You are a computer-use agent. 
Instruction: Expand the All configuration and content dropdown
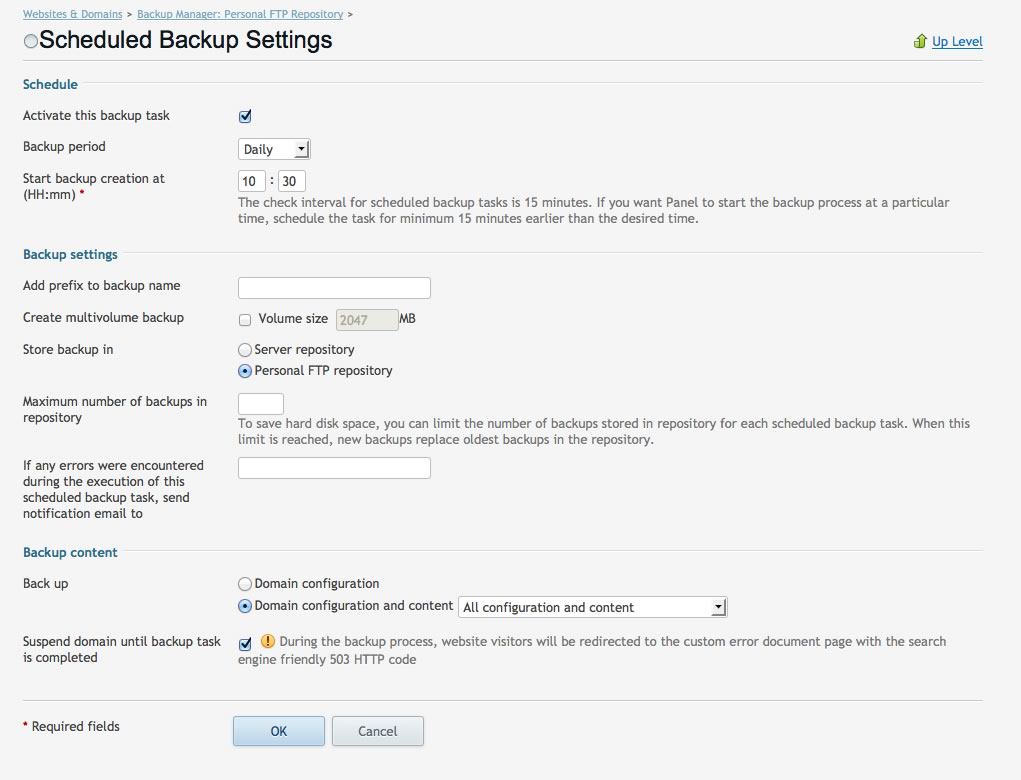coord(717,606)
